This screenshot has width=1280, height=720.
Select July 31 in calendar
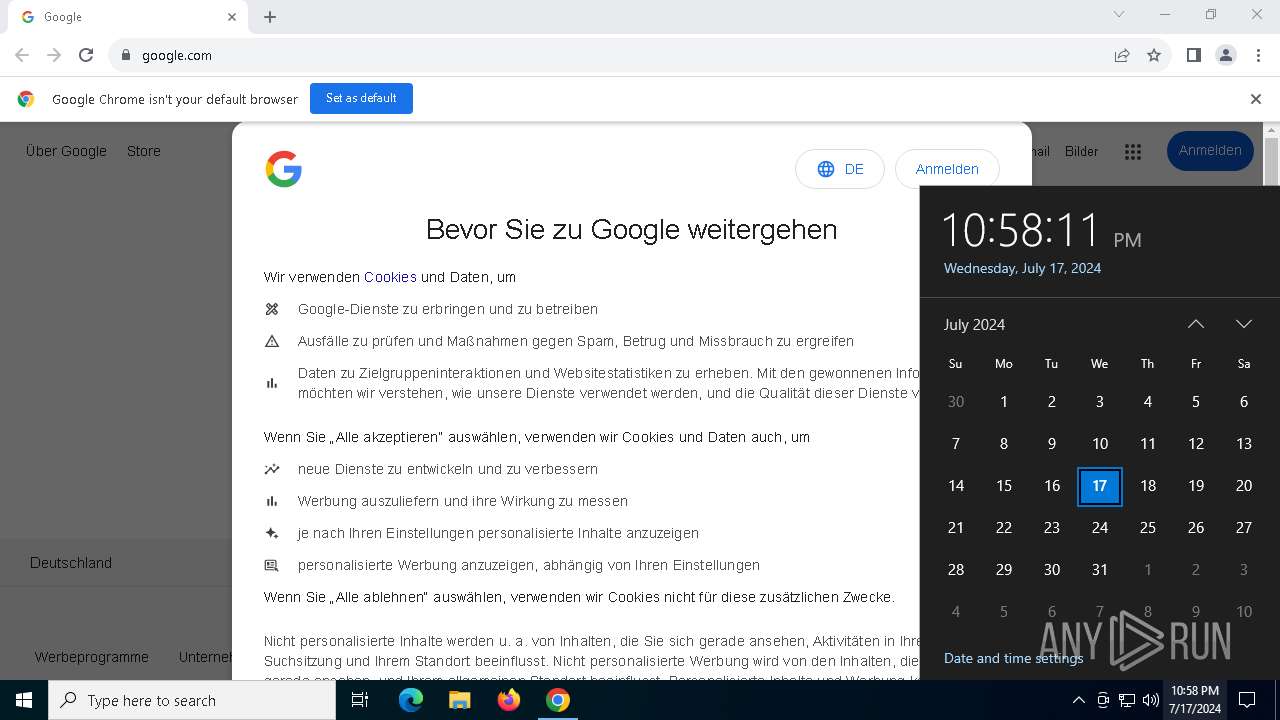pyautogui.click(x=1099, y=570)
